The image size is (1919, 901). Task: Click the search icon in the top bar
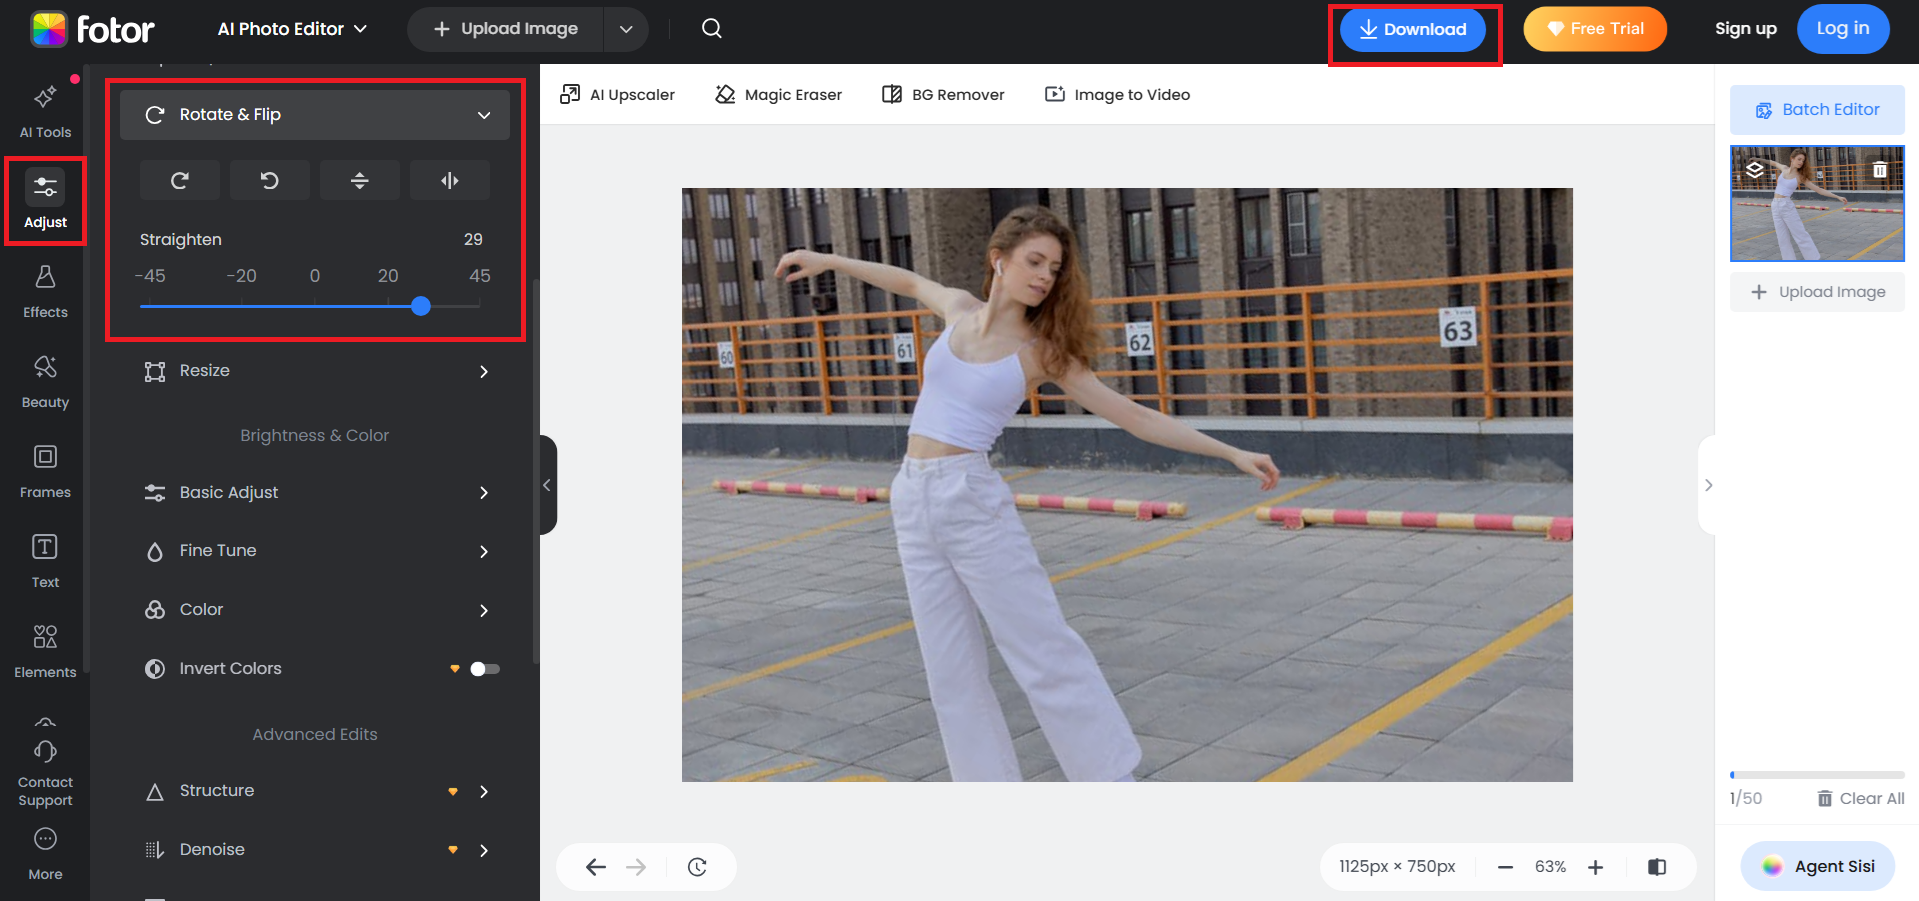(711, 28)
